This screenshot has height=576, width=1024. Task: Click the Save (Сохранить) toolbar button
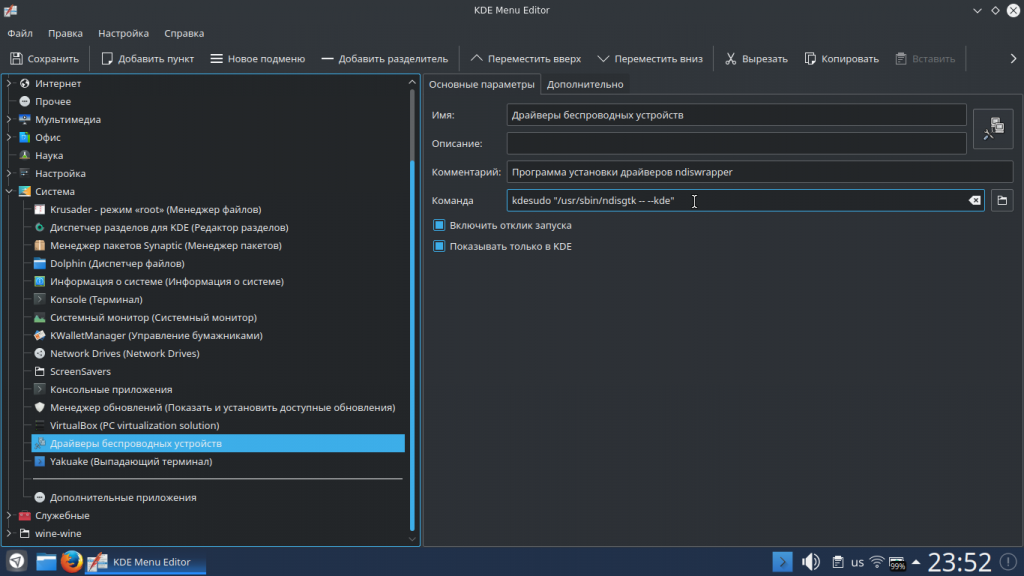pyautogui.click(x=44, y=59)
